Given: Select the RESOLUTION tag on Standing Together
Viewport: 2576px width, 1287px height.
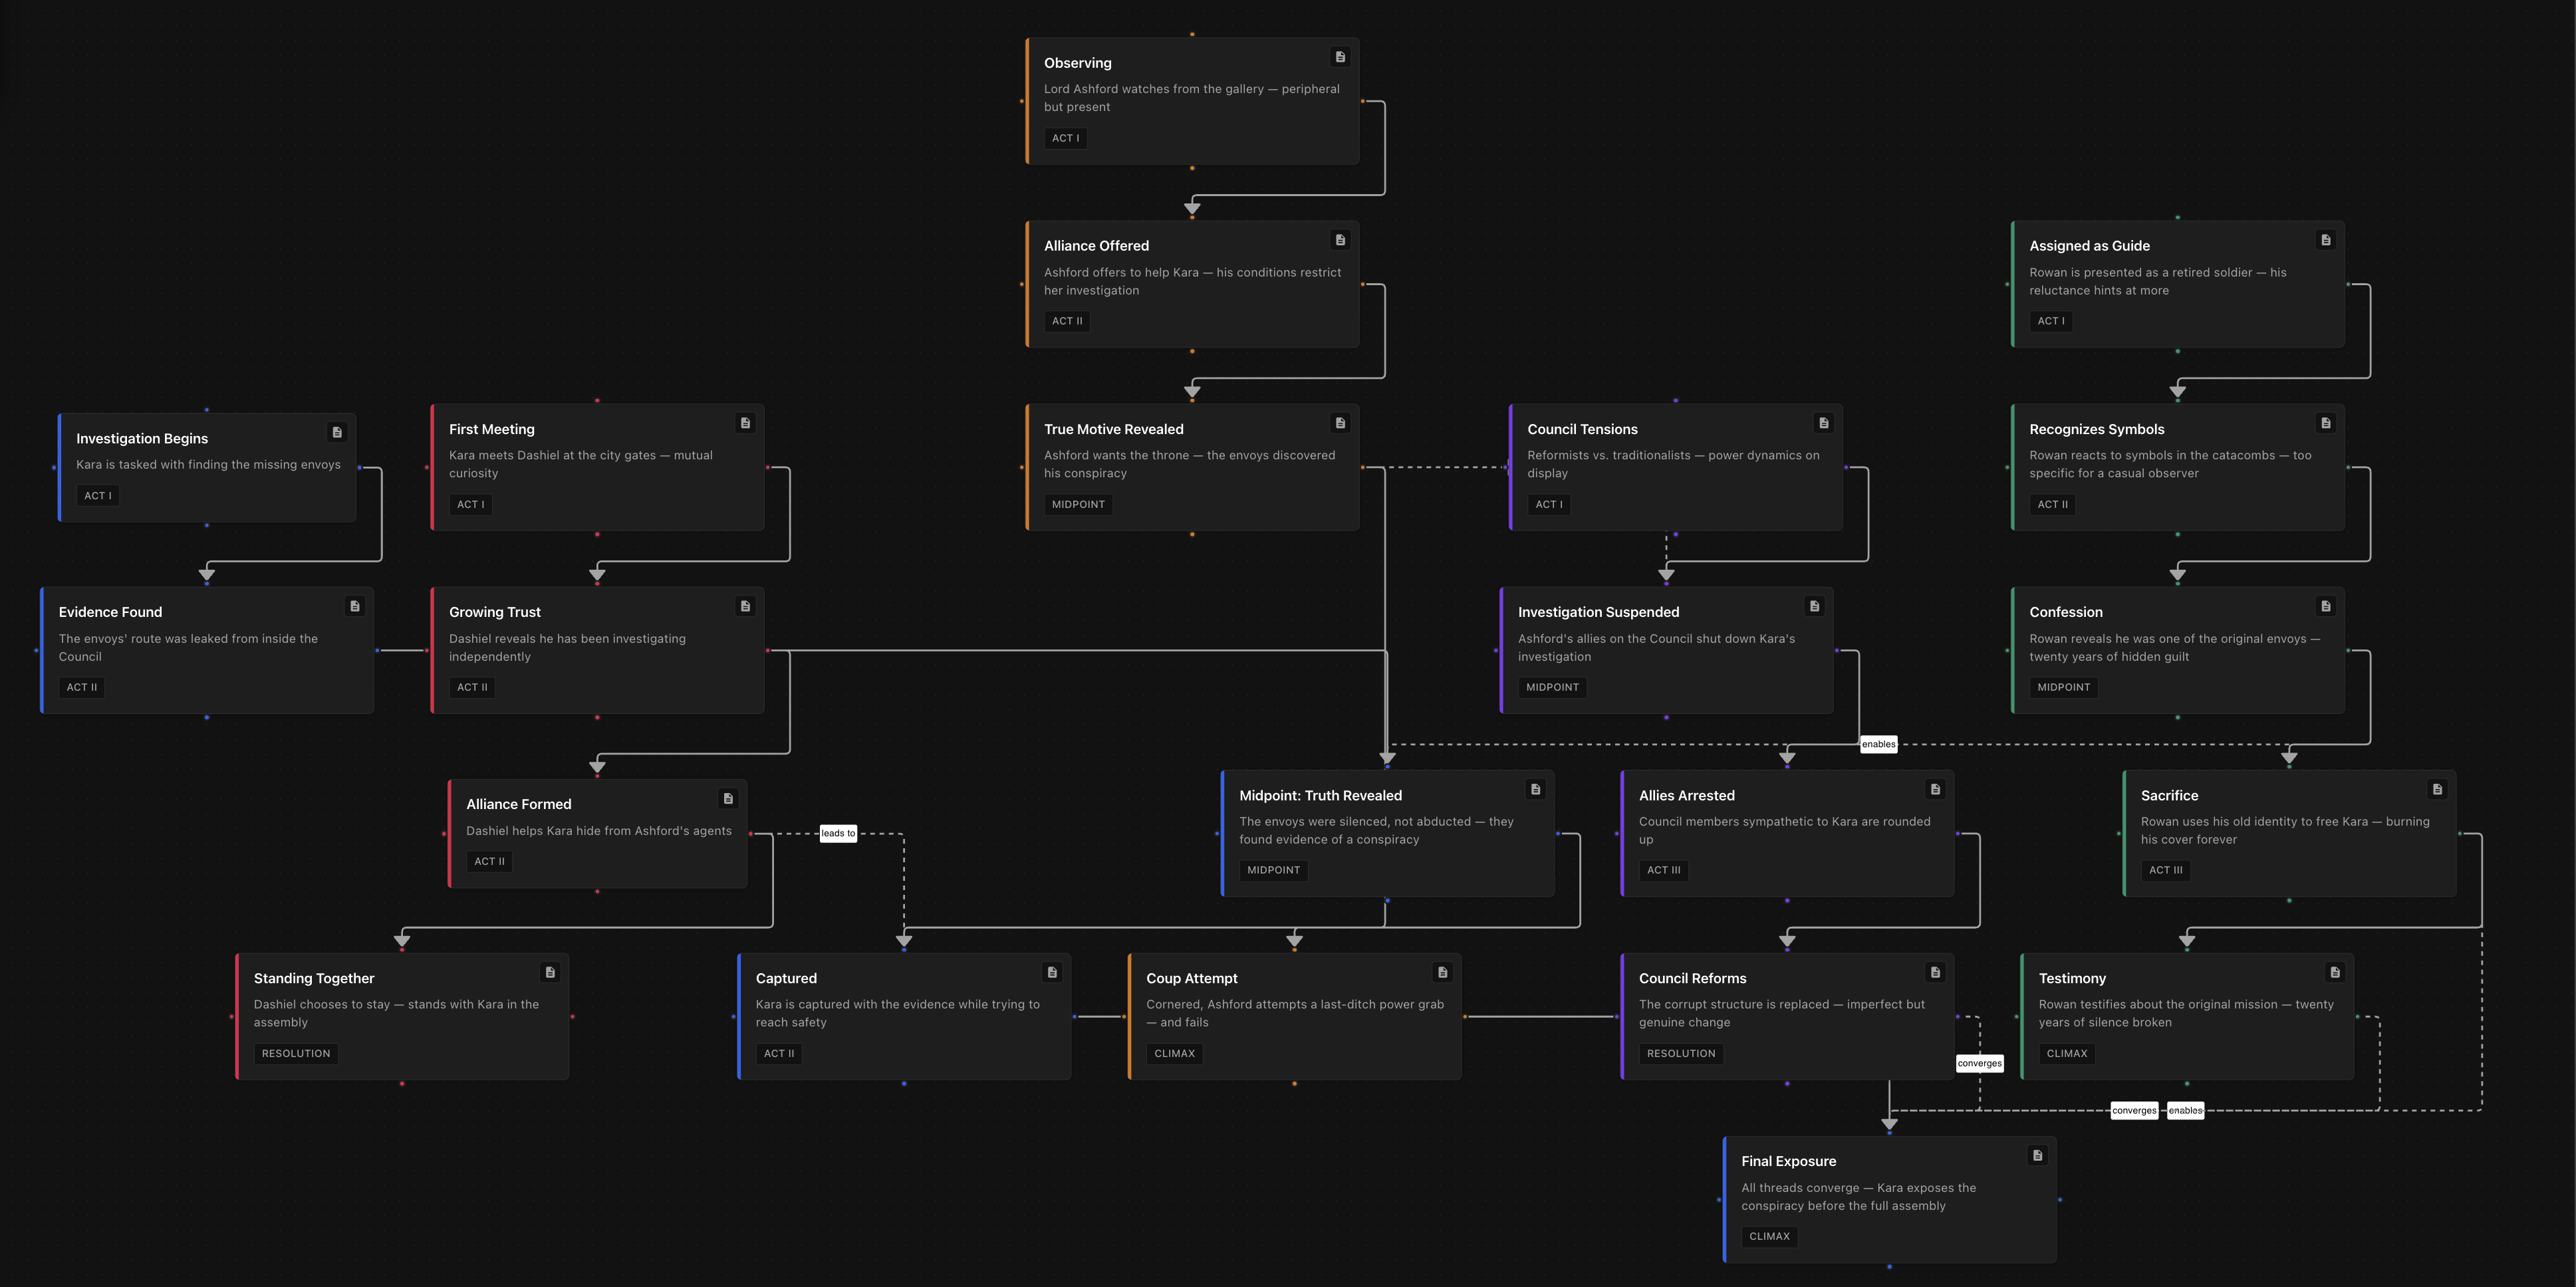Looking at the screenshot, I should (295, 1053).
